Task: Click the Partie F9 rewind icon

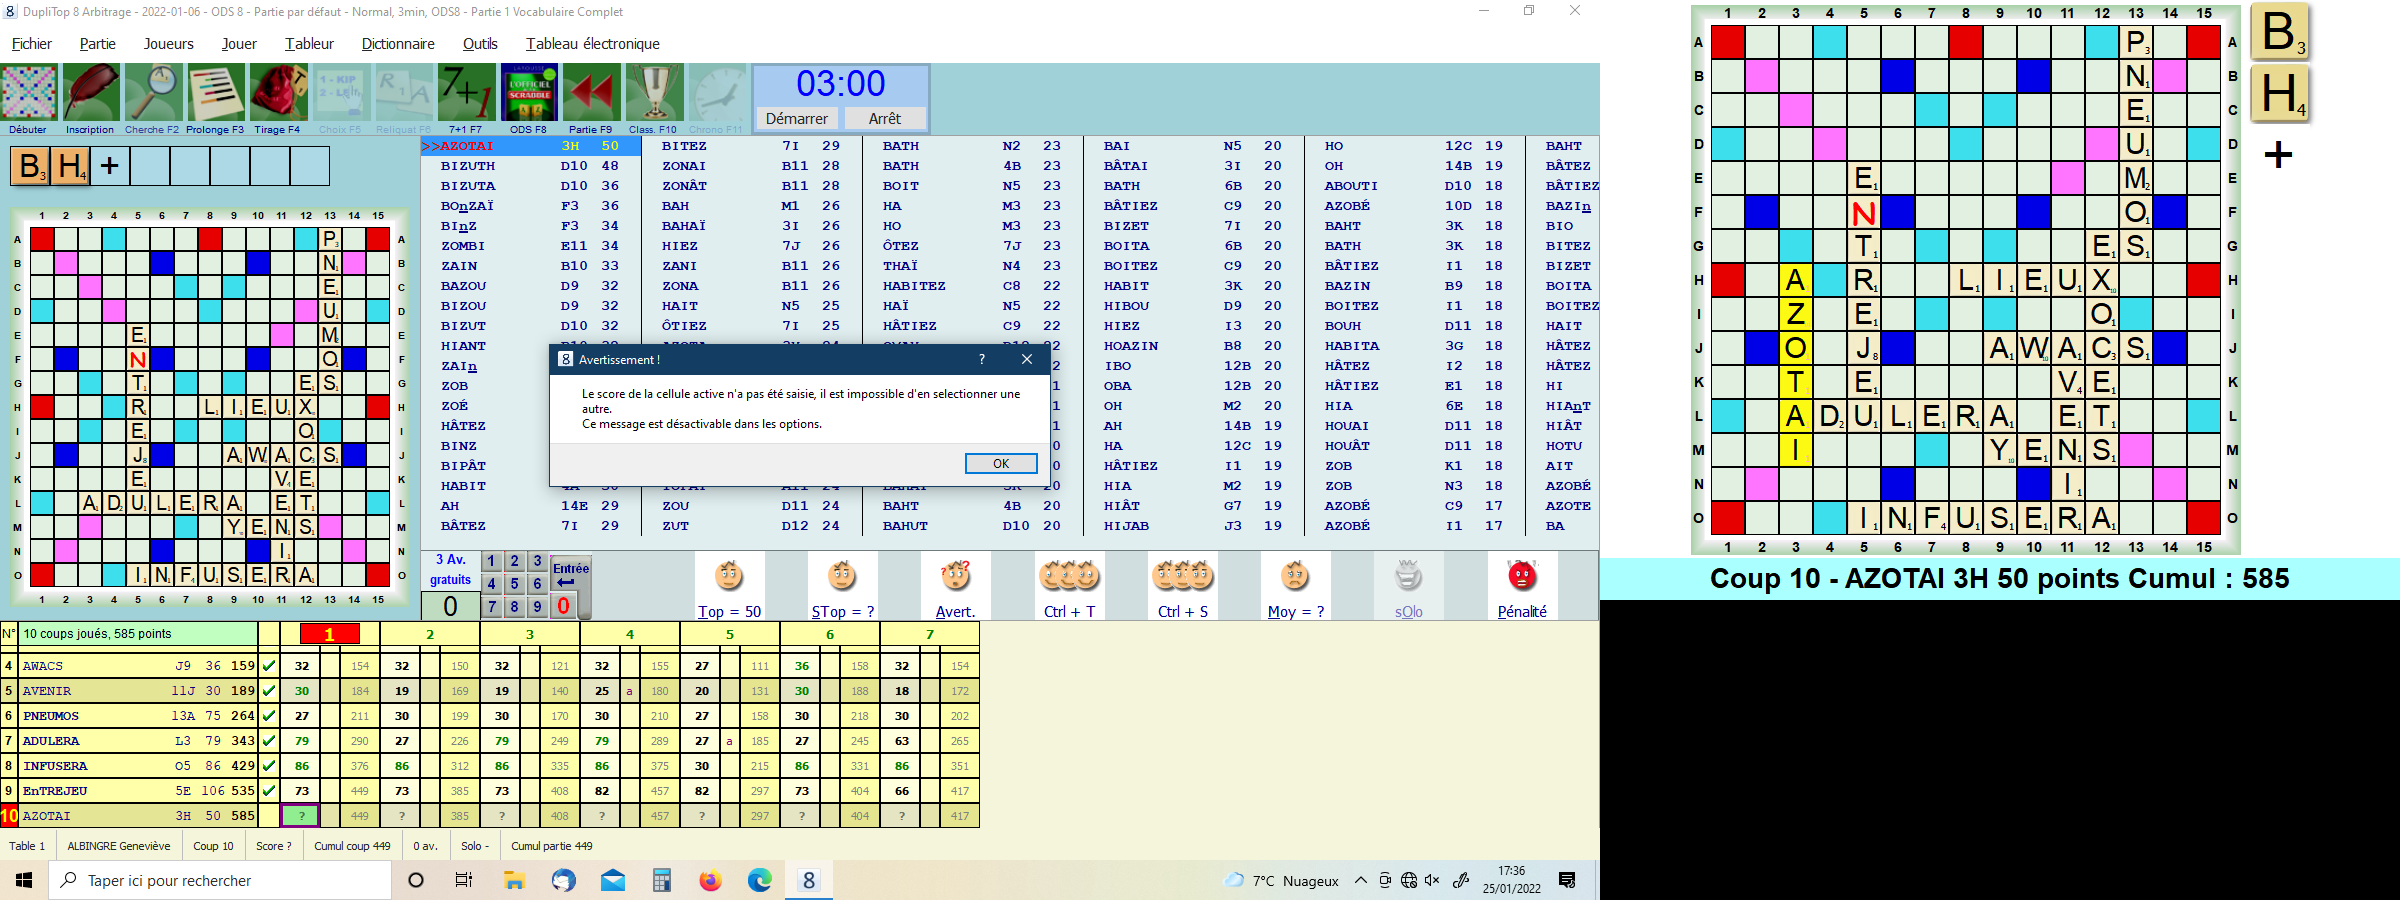Action: [x=591, y=93]
